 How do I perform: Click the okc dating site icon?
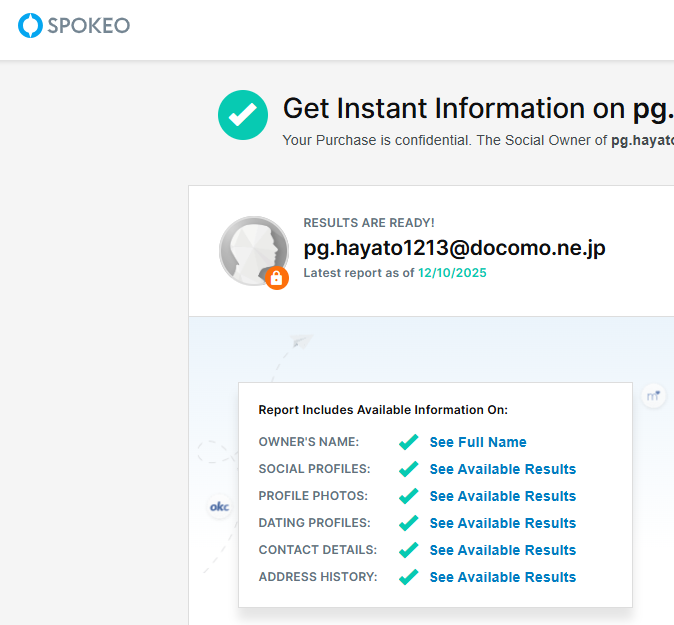pos(219,507)
